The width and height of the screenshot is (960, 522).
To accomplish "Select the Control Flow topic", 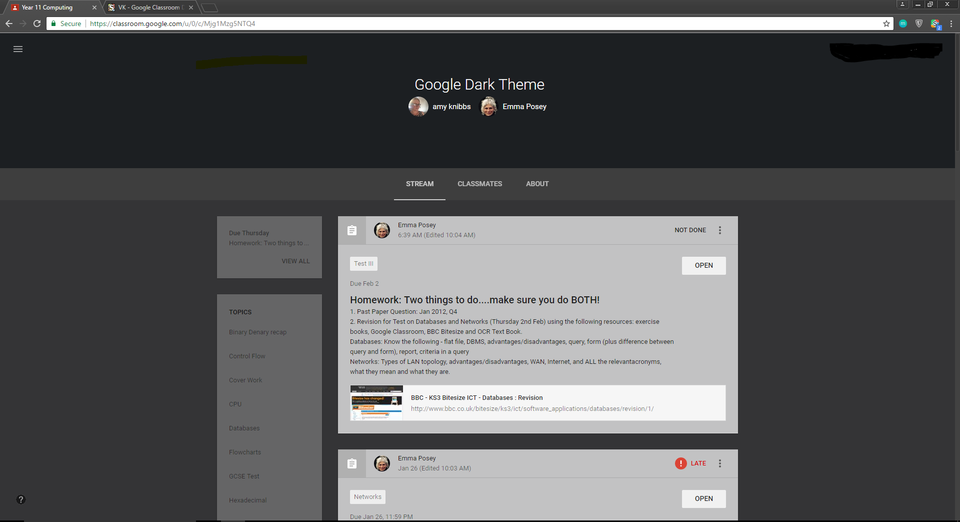I will 247,356.
